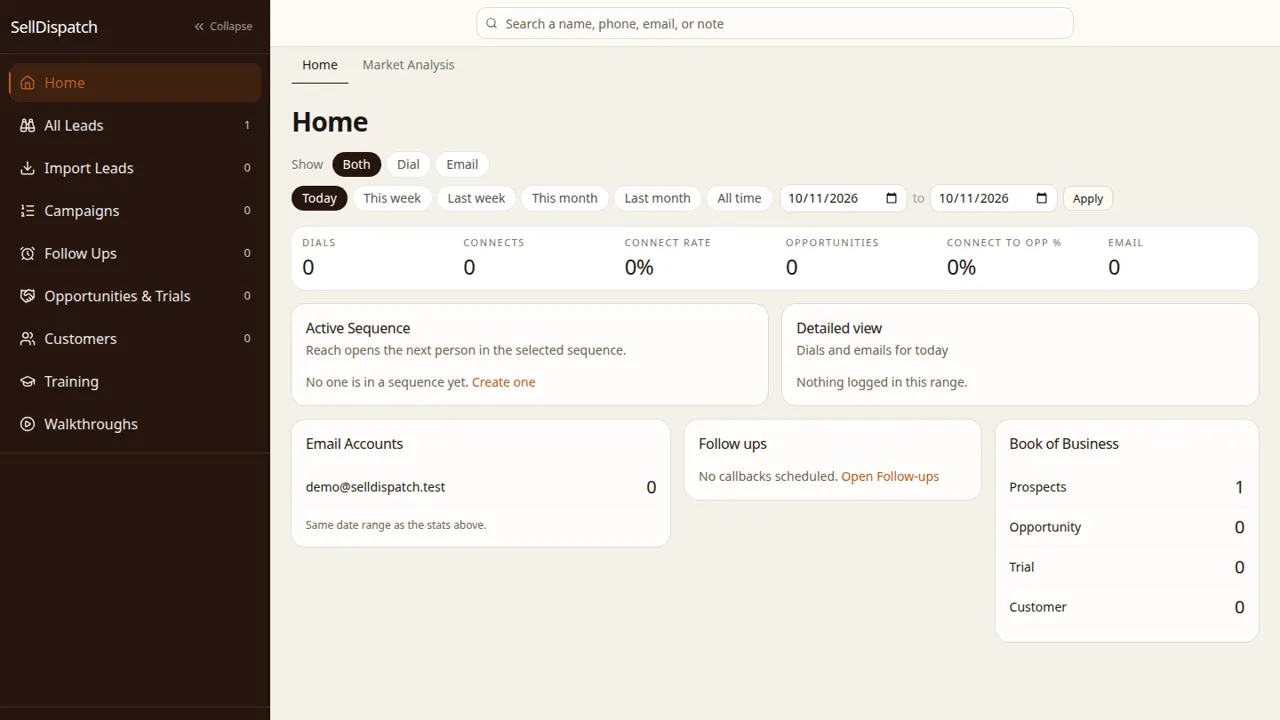Select the This month range

point(565,198)
